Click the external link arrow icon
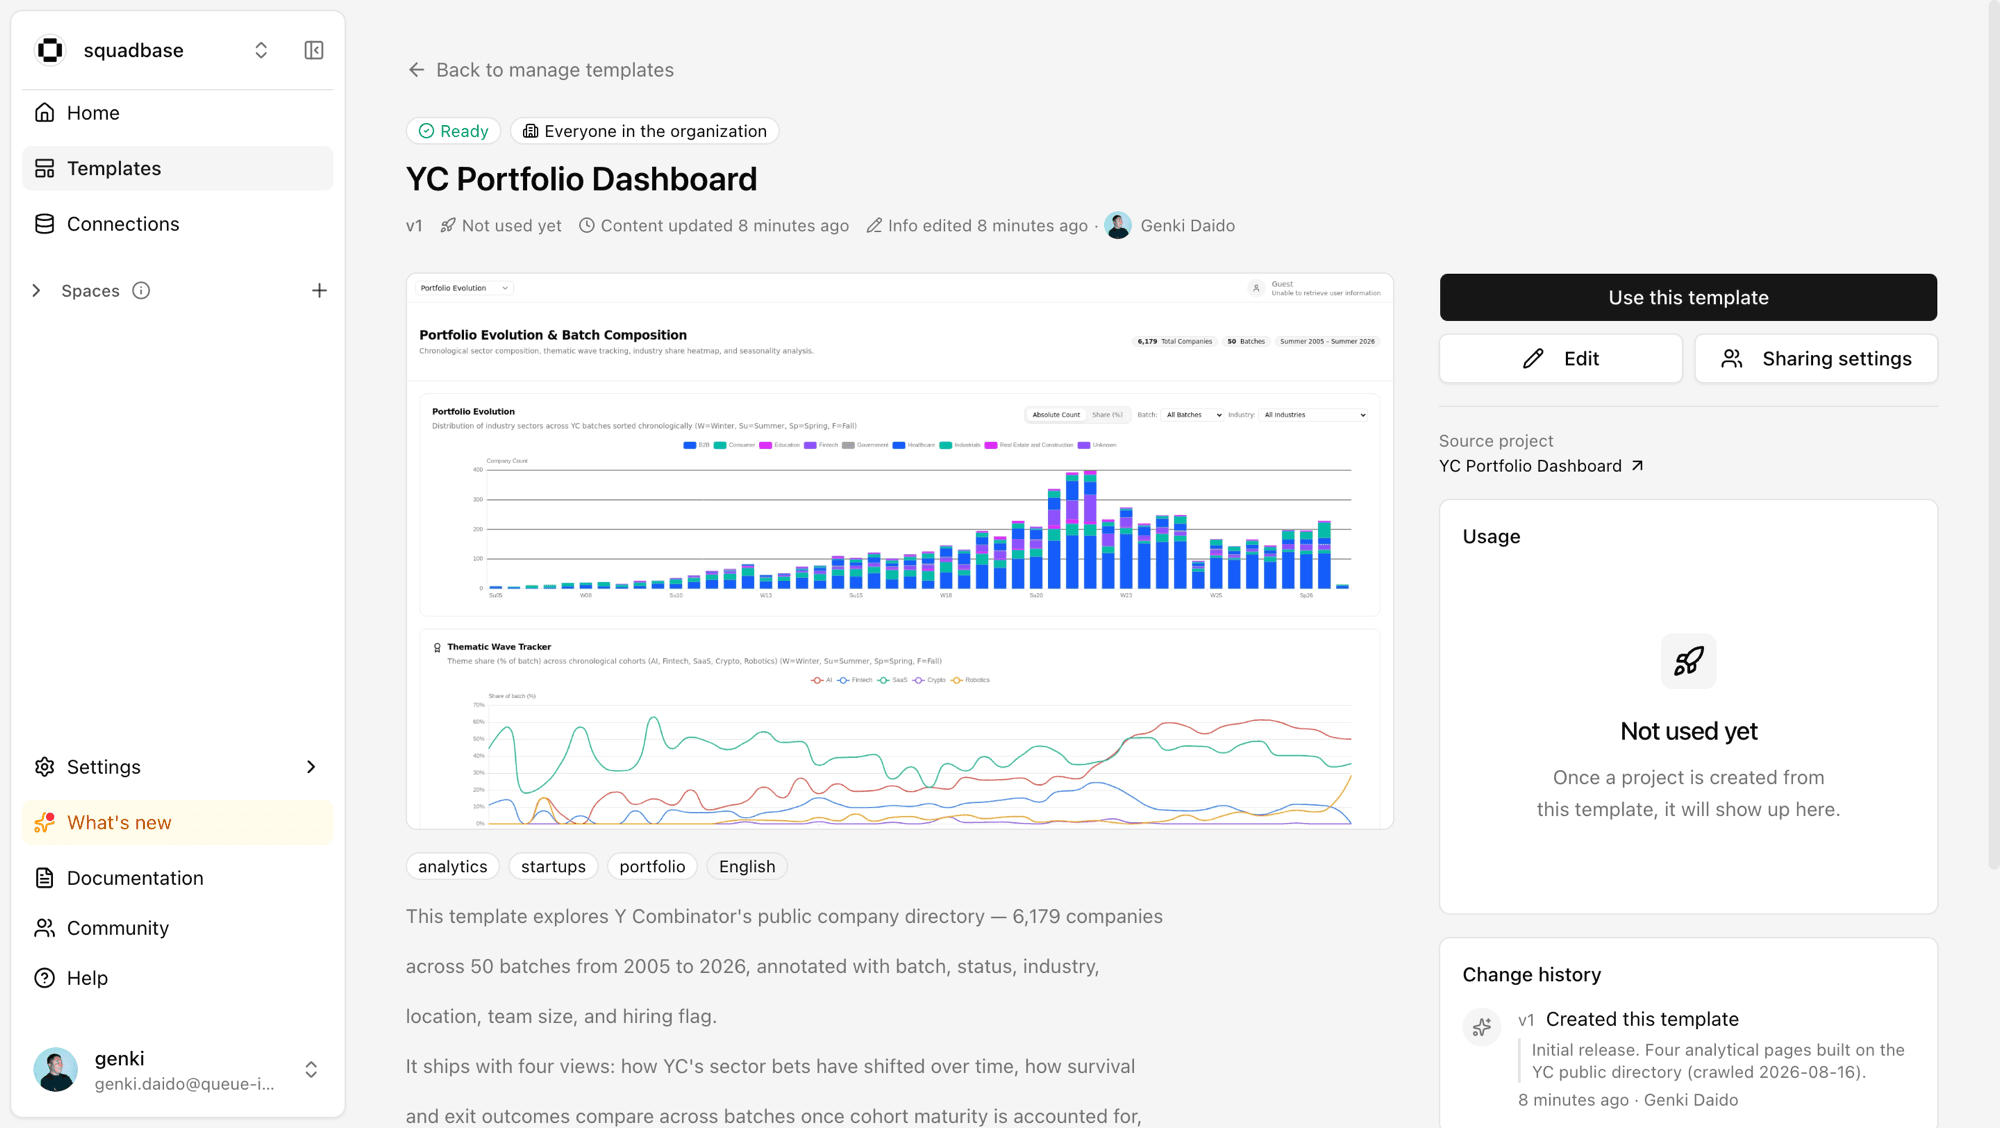Viewport: 2000px width, 1128px height. 1637,466
